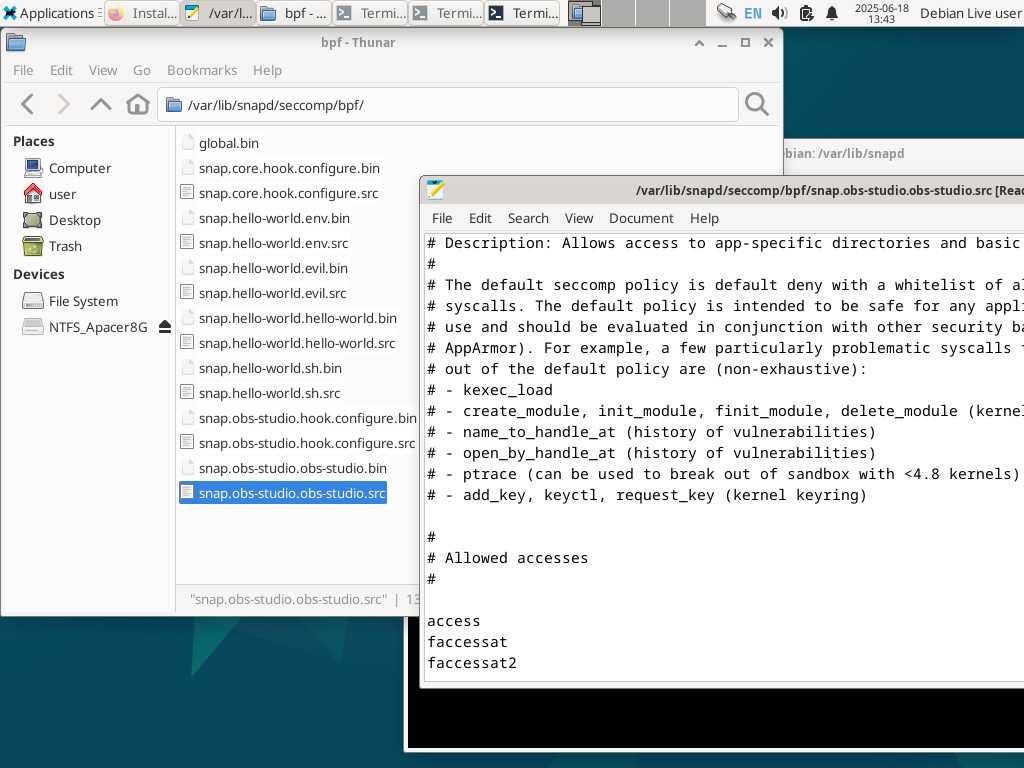Click the notification bell in system tray

click(832, 13)
